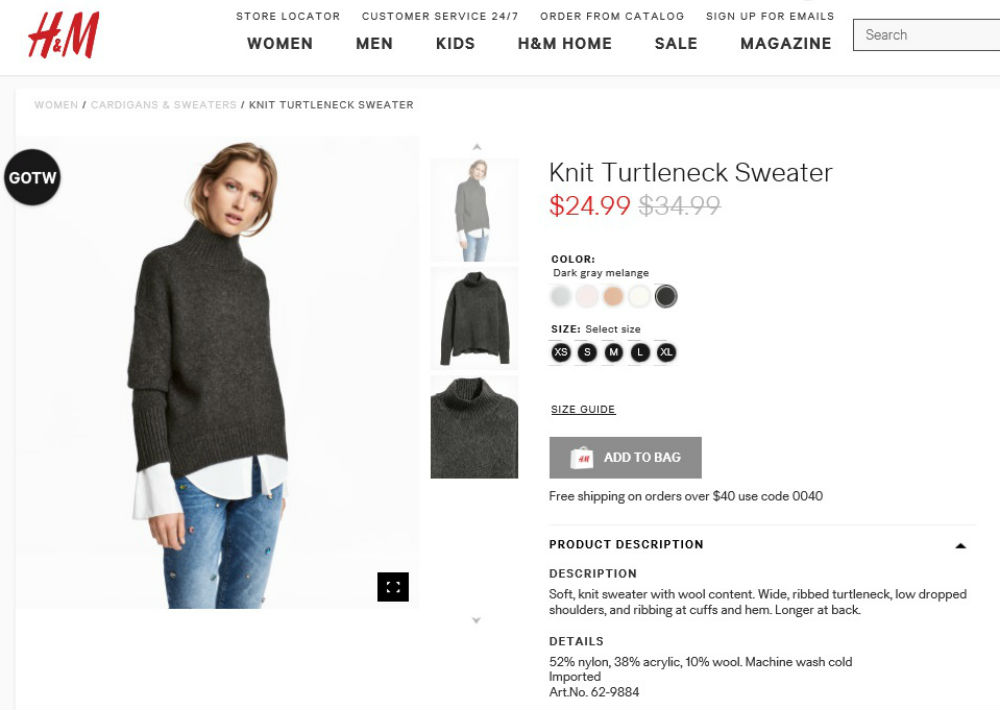
Task: Show next thumbnails with down arrow
Action: [x=476, y=619]
